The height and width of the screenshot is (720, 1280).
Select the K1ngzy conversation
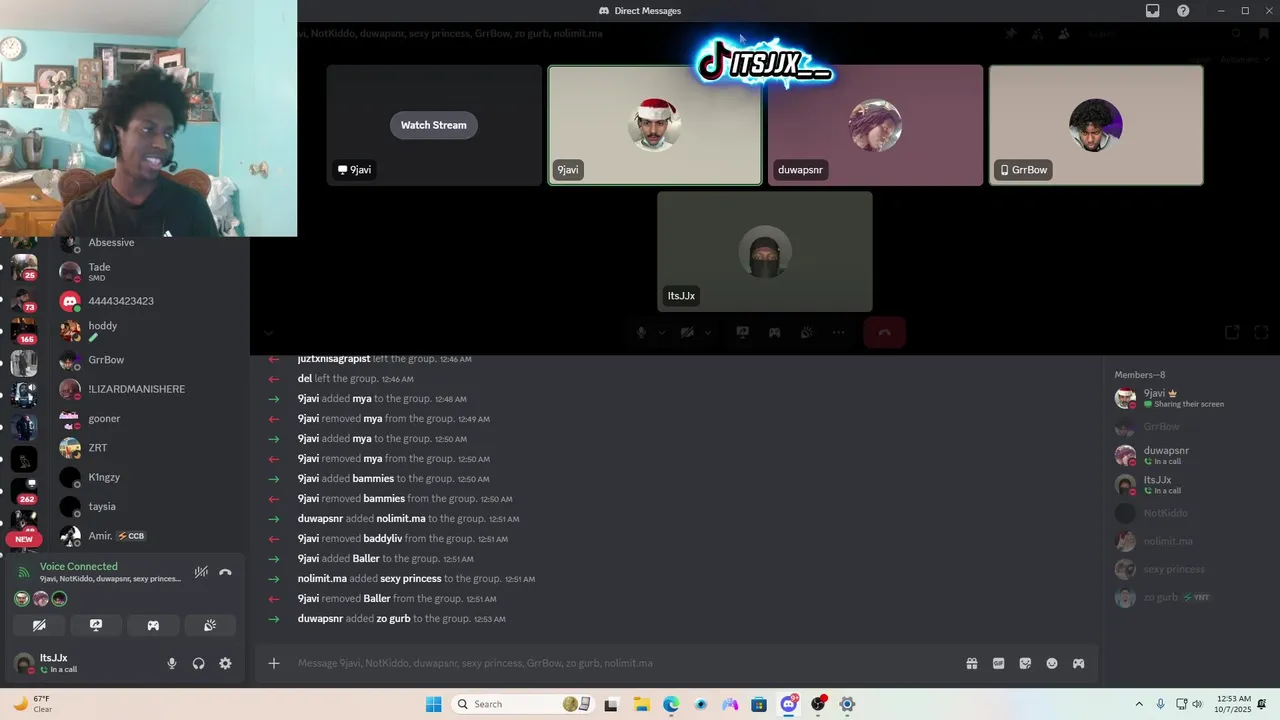pyautogui.click(x=149, y=477)
